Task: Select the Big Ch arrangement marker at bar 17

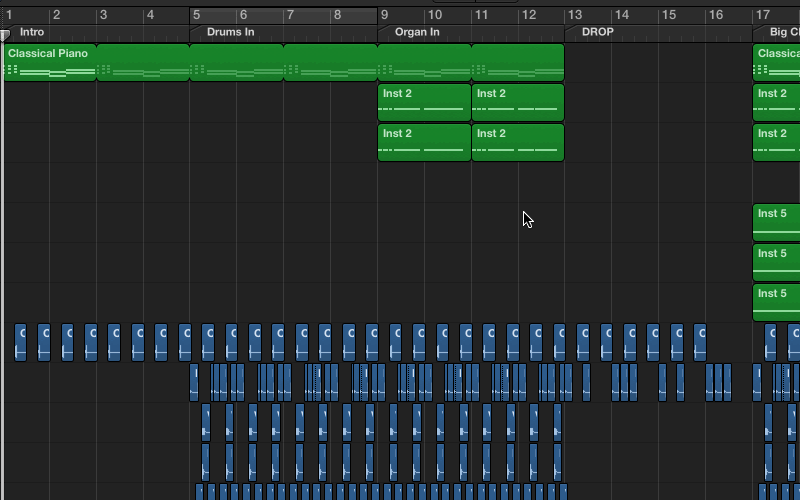Action: [784, 32]
